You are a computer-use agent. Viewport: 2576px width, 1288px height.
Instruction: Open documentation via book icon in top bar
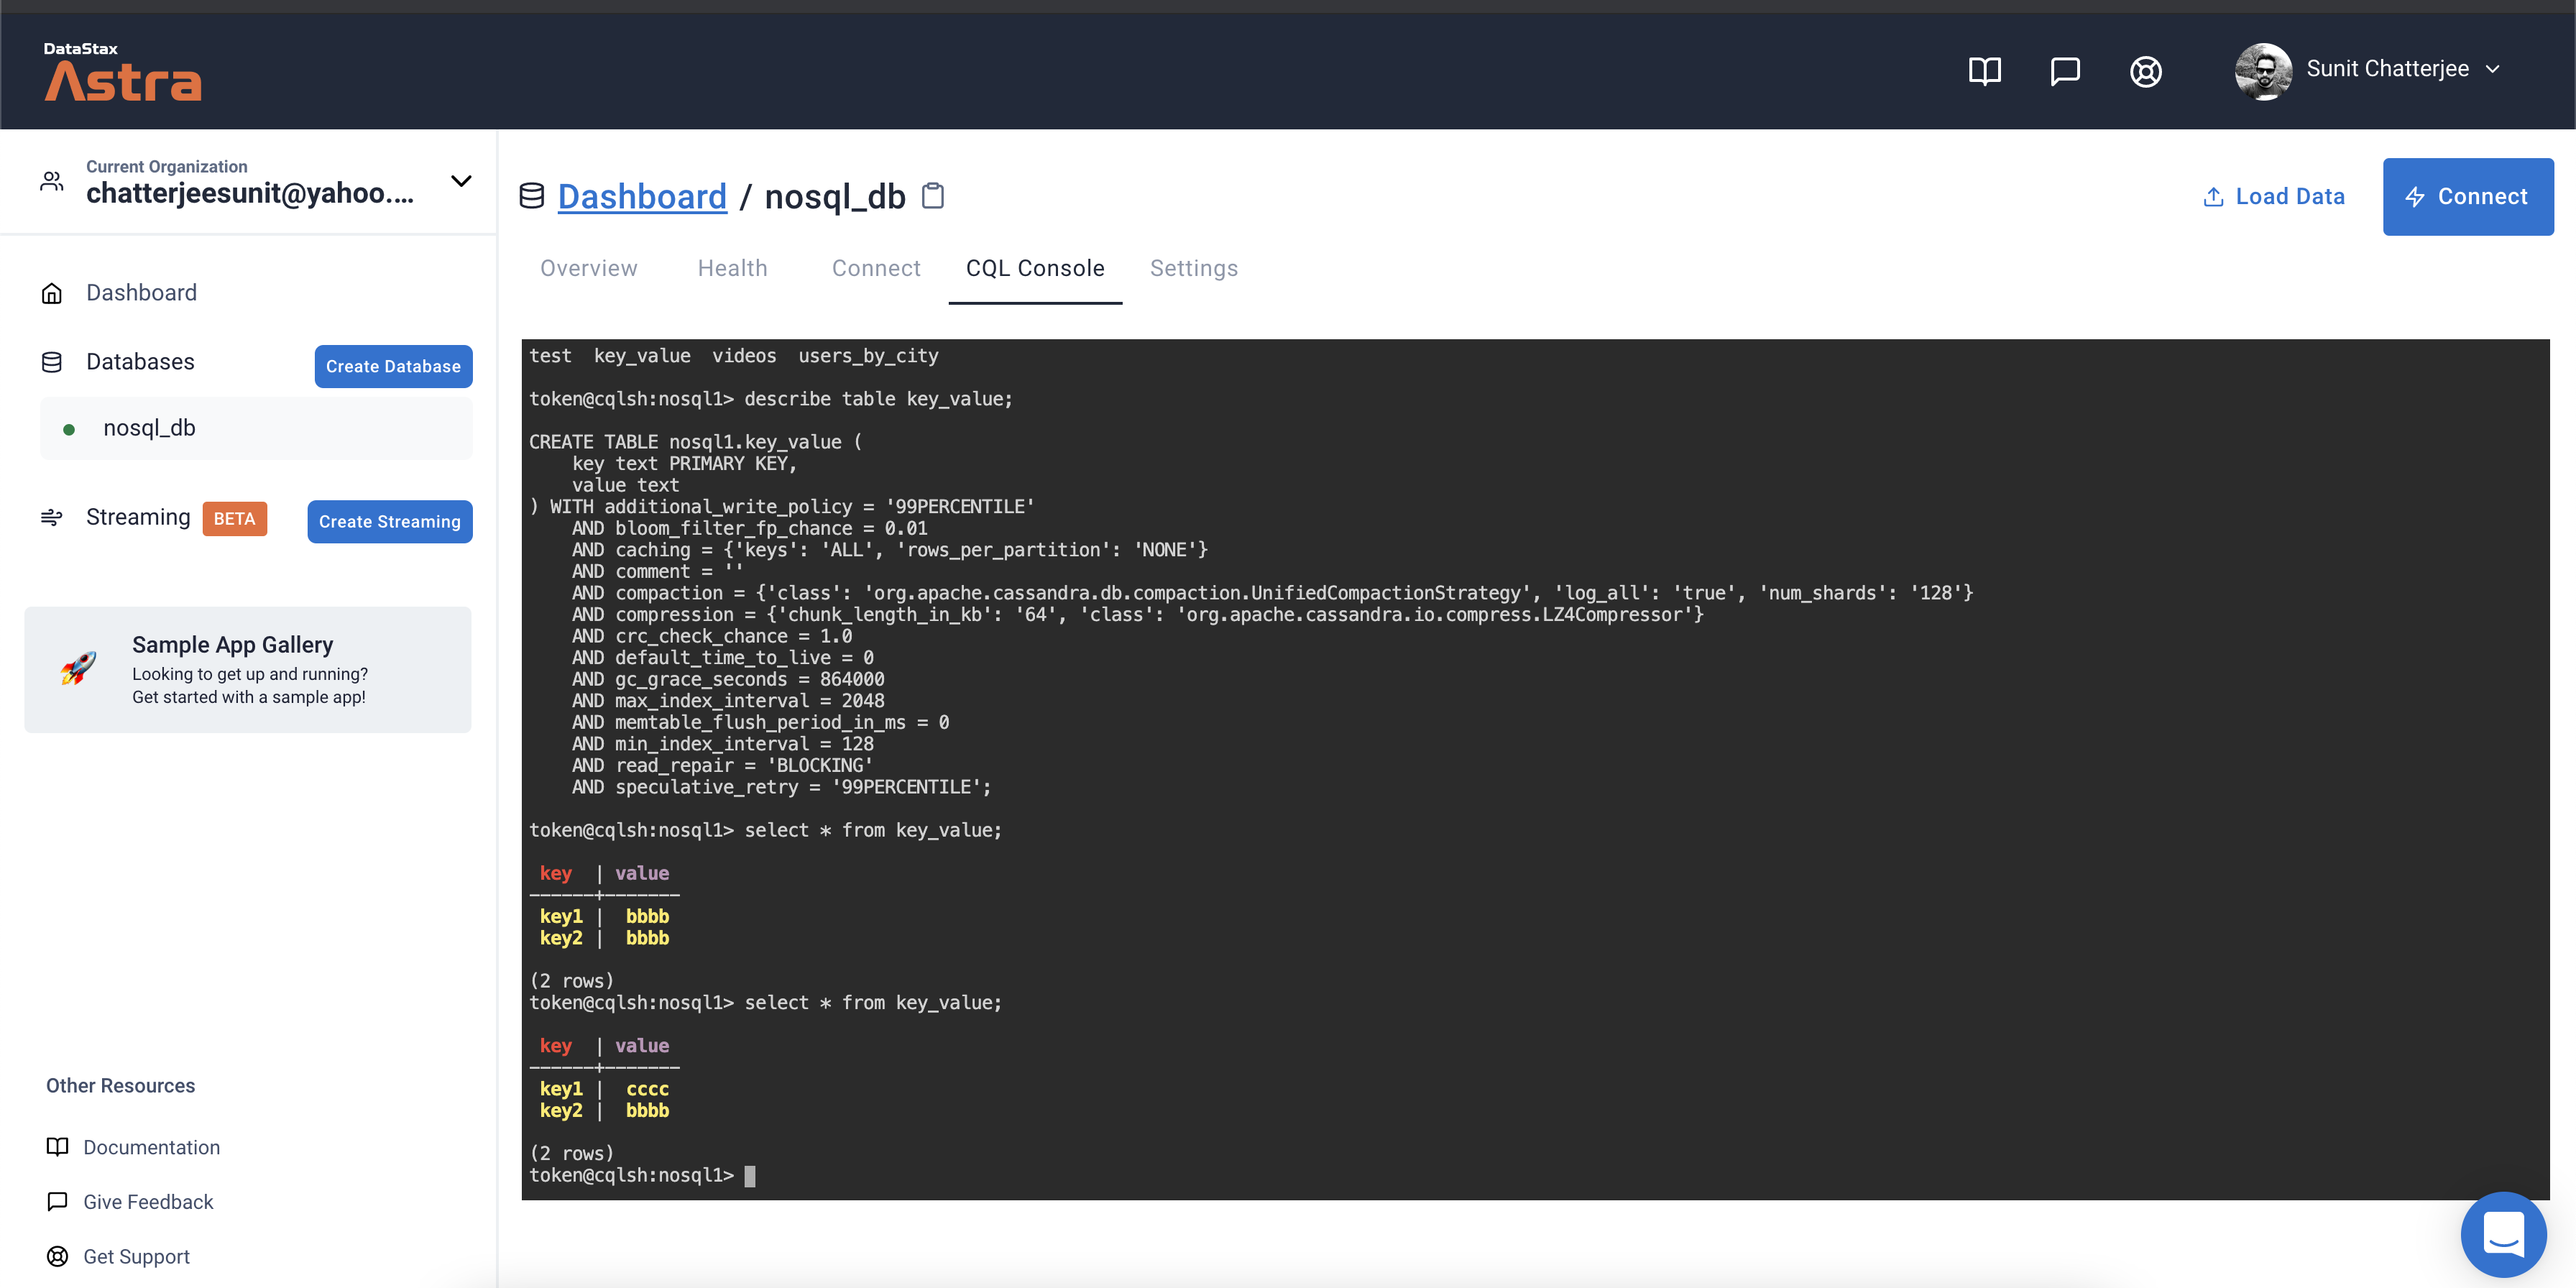(1985, 70)
